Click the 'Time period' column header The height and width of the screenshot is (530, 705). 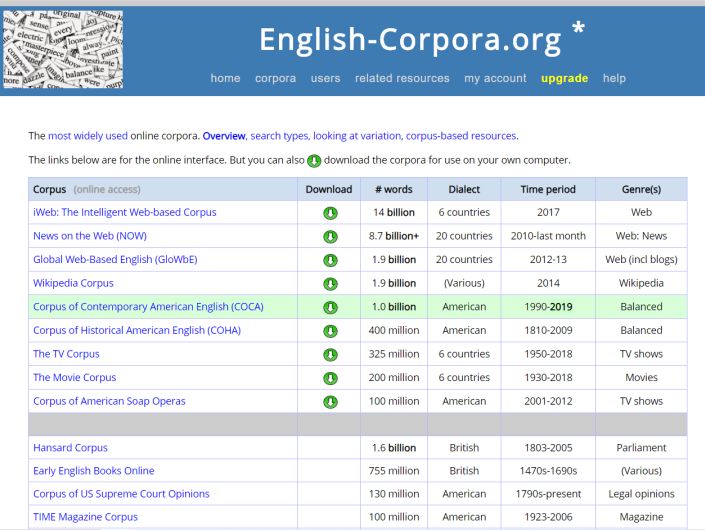point(548,189)
